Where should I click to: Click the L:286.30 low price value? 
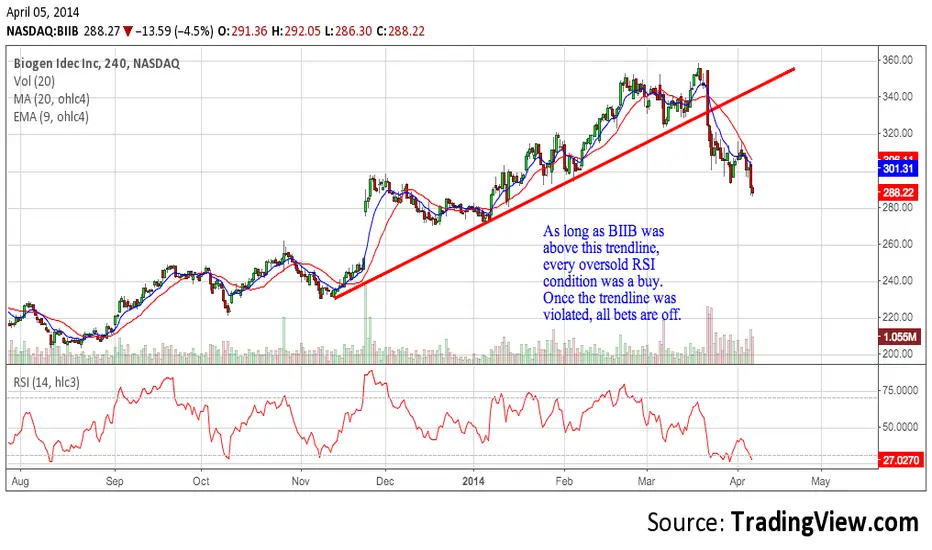(348, 31)
